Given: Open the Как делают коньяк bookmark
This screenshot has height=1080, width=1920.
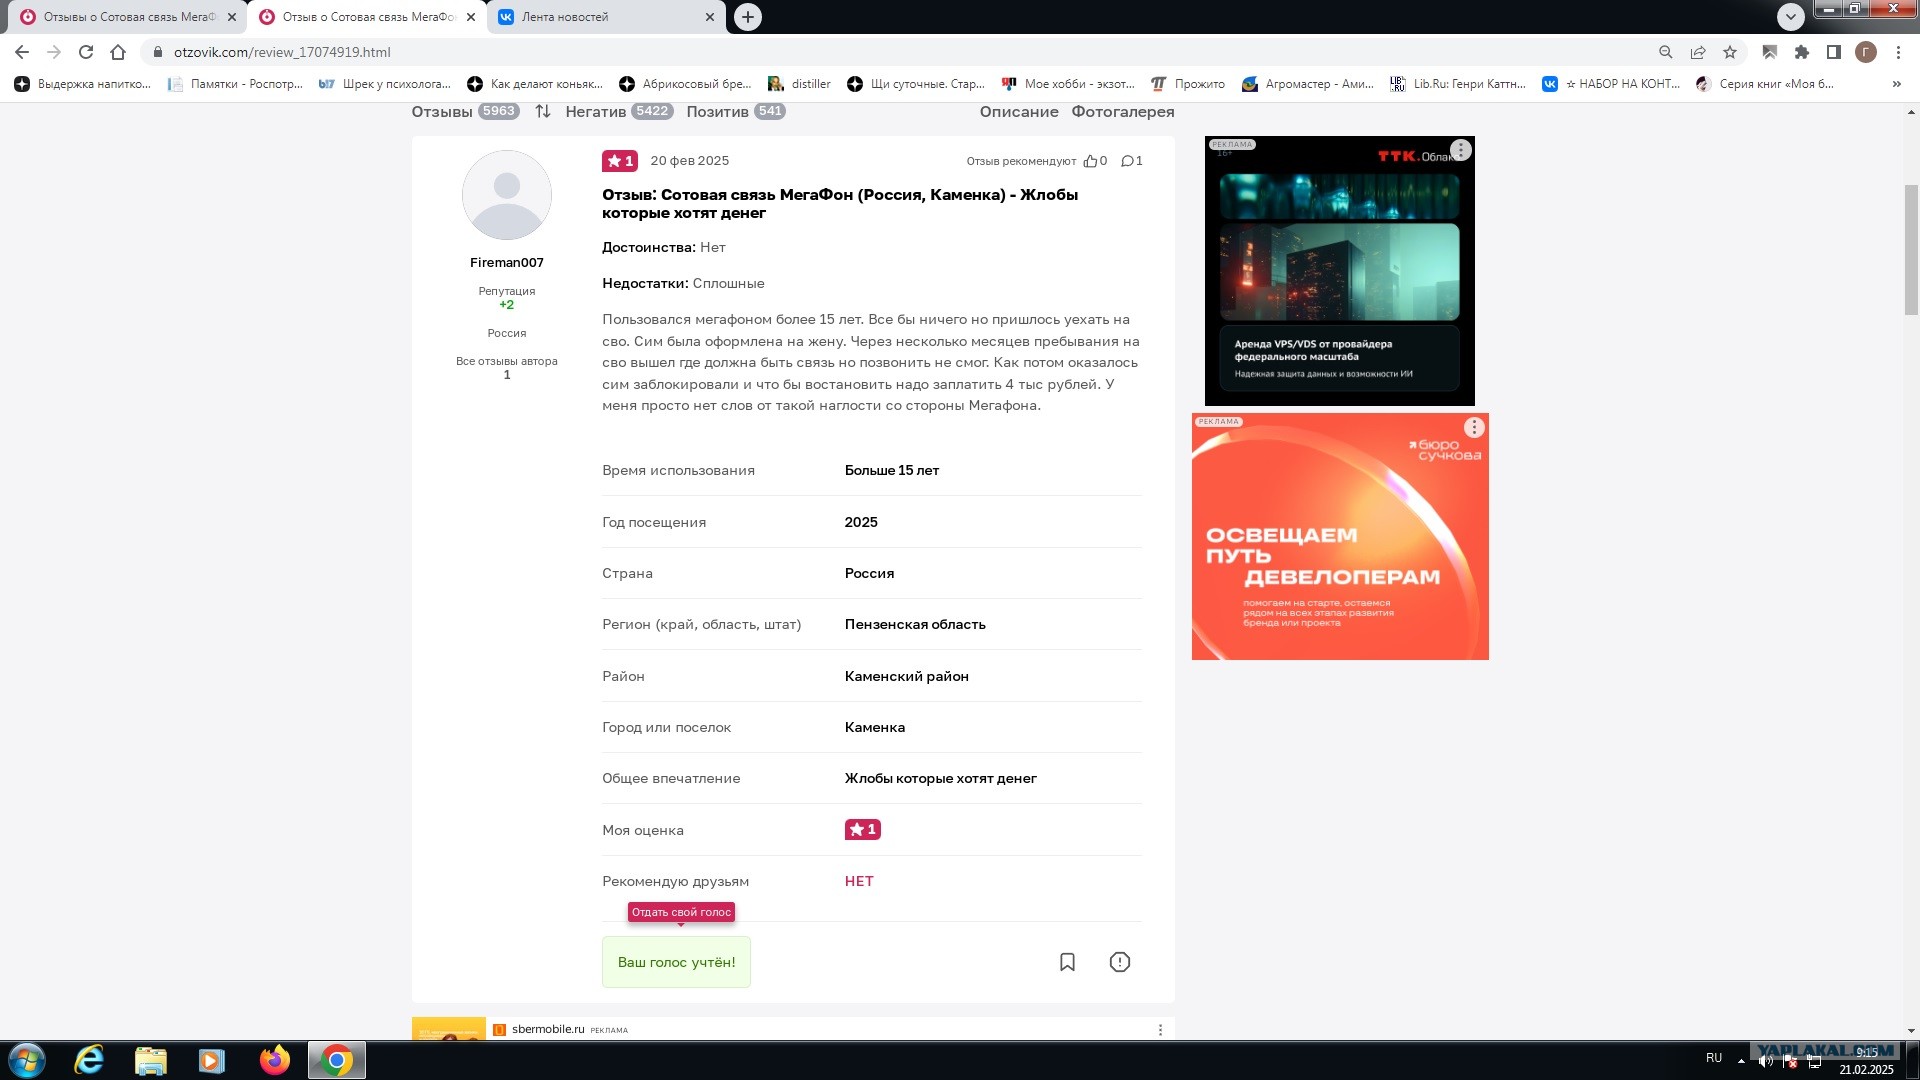Looking at the screenshot, I should (x=535, y=84).
